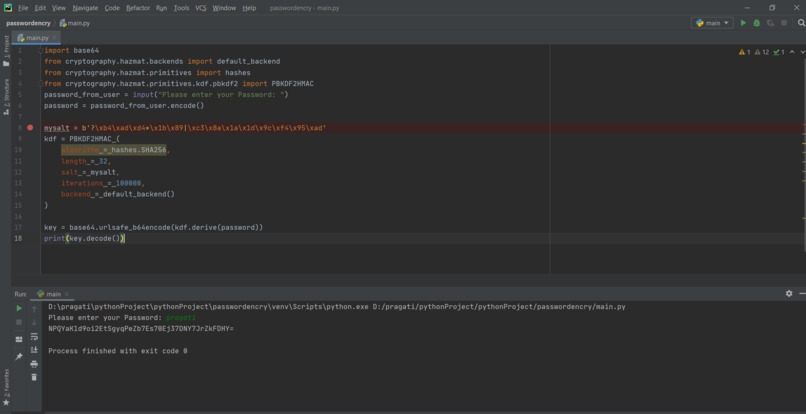806x414 pixels.
Task: Click main.py in the breadcrumb bar
Action: point(75,23)
